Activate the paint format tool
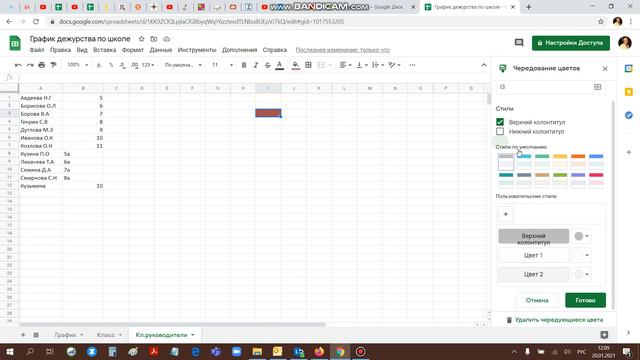 53,65
